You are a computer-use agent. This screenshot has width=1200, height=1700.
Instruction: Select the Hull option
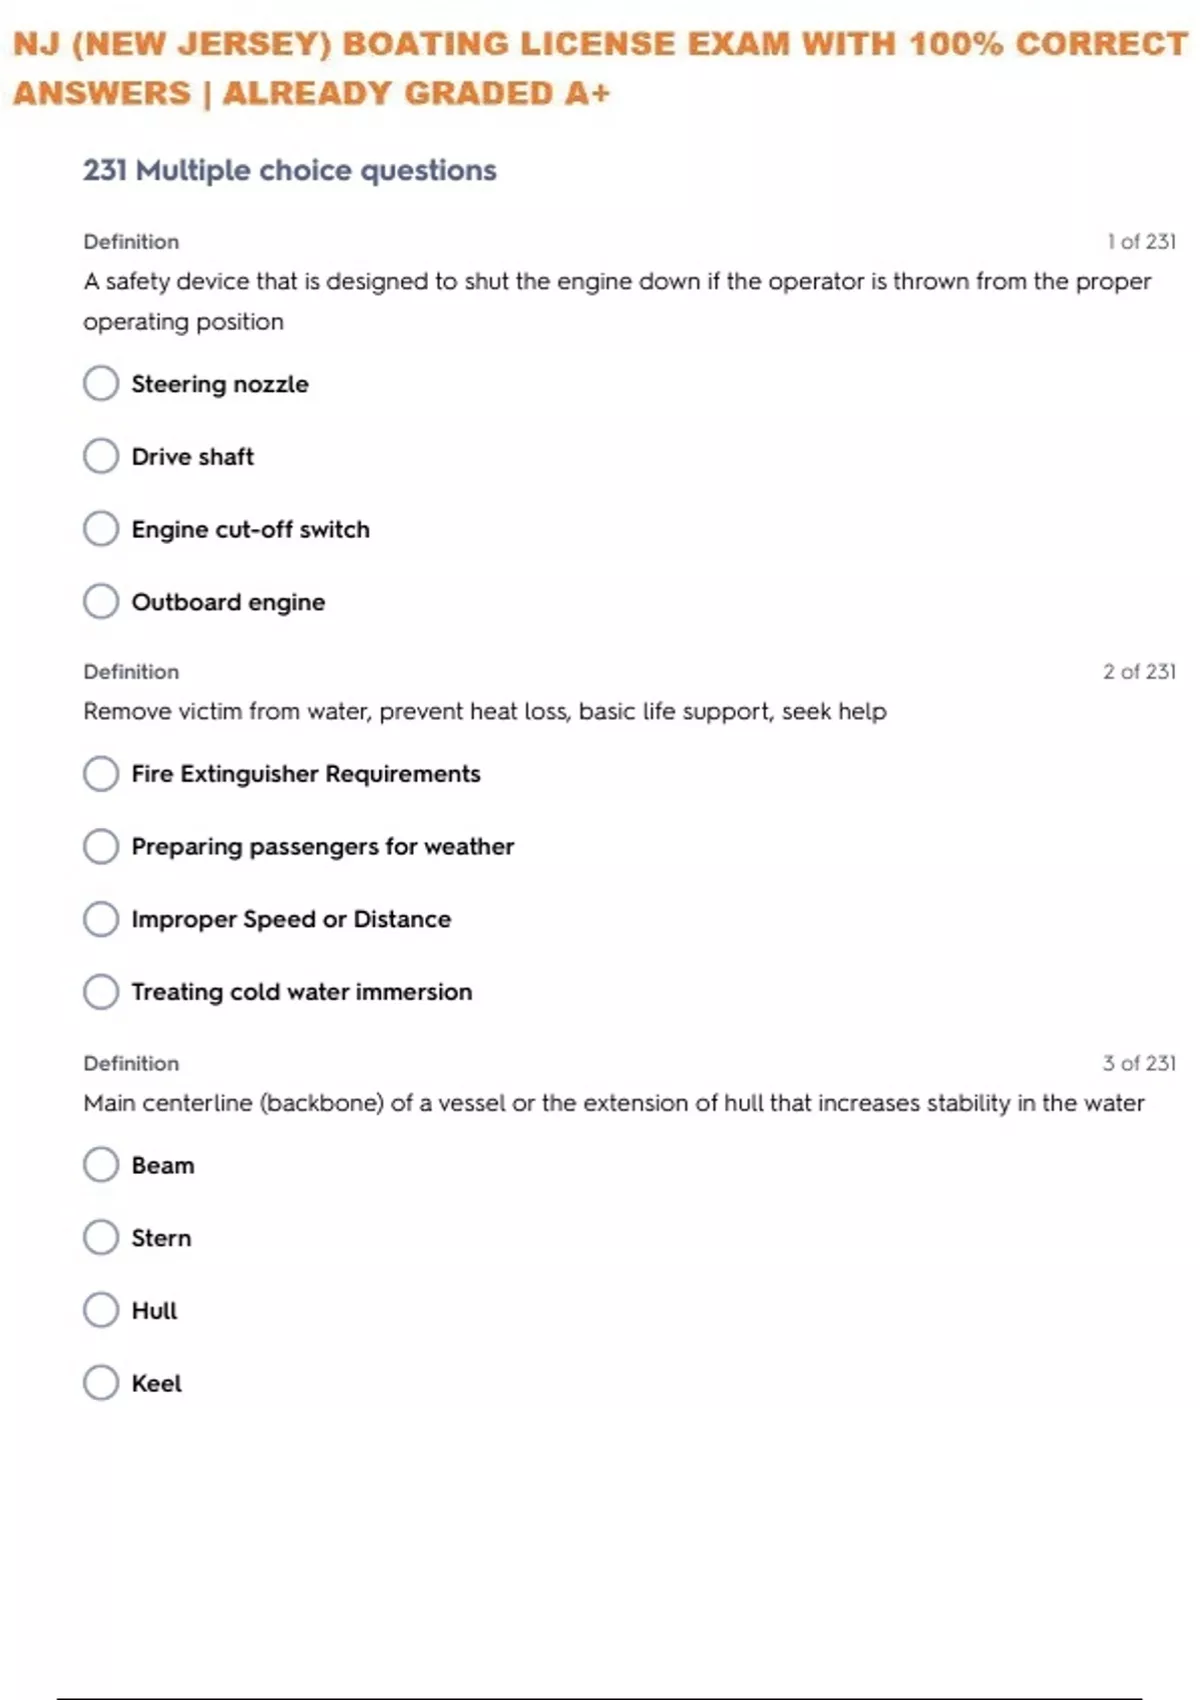tap(101, 1310)
